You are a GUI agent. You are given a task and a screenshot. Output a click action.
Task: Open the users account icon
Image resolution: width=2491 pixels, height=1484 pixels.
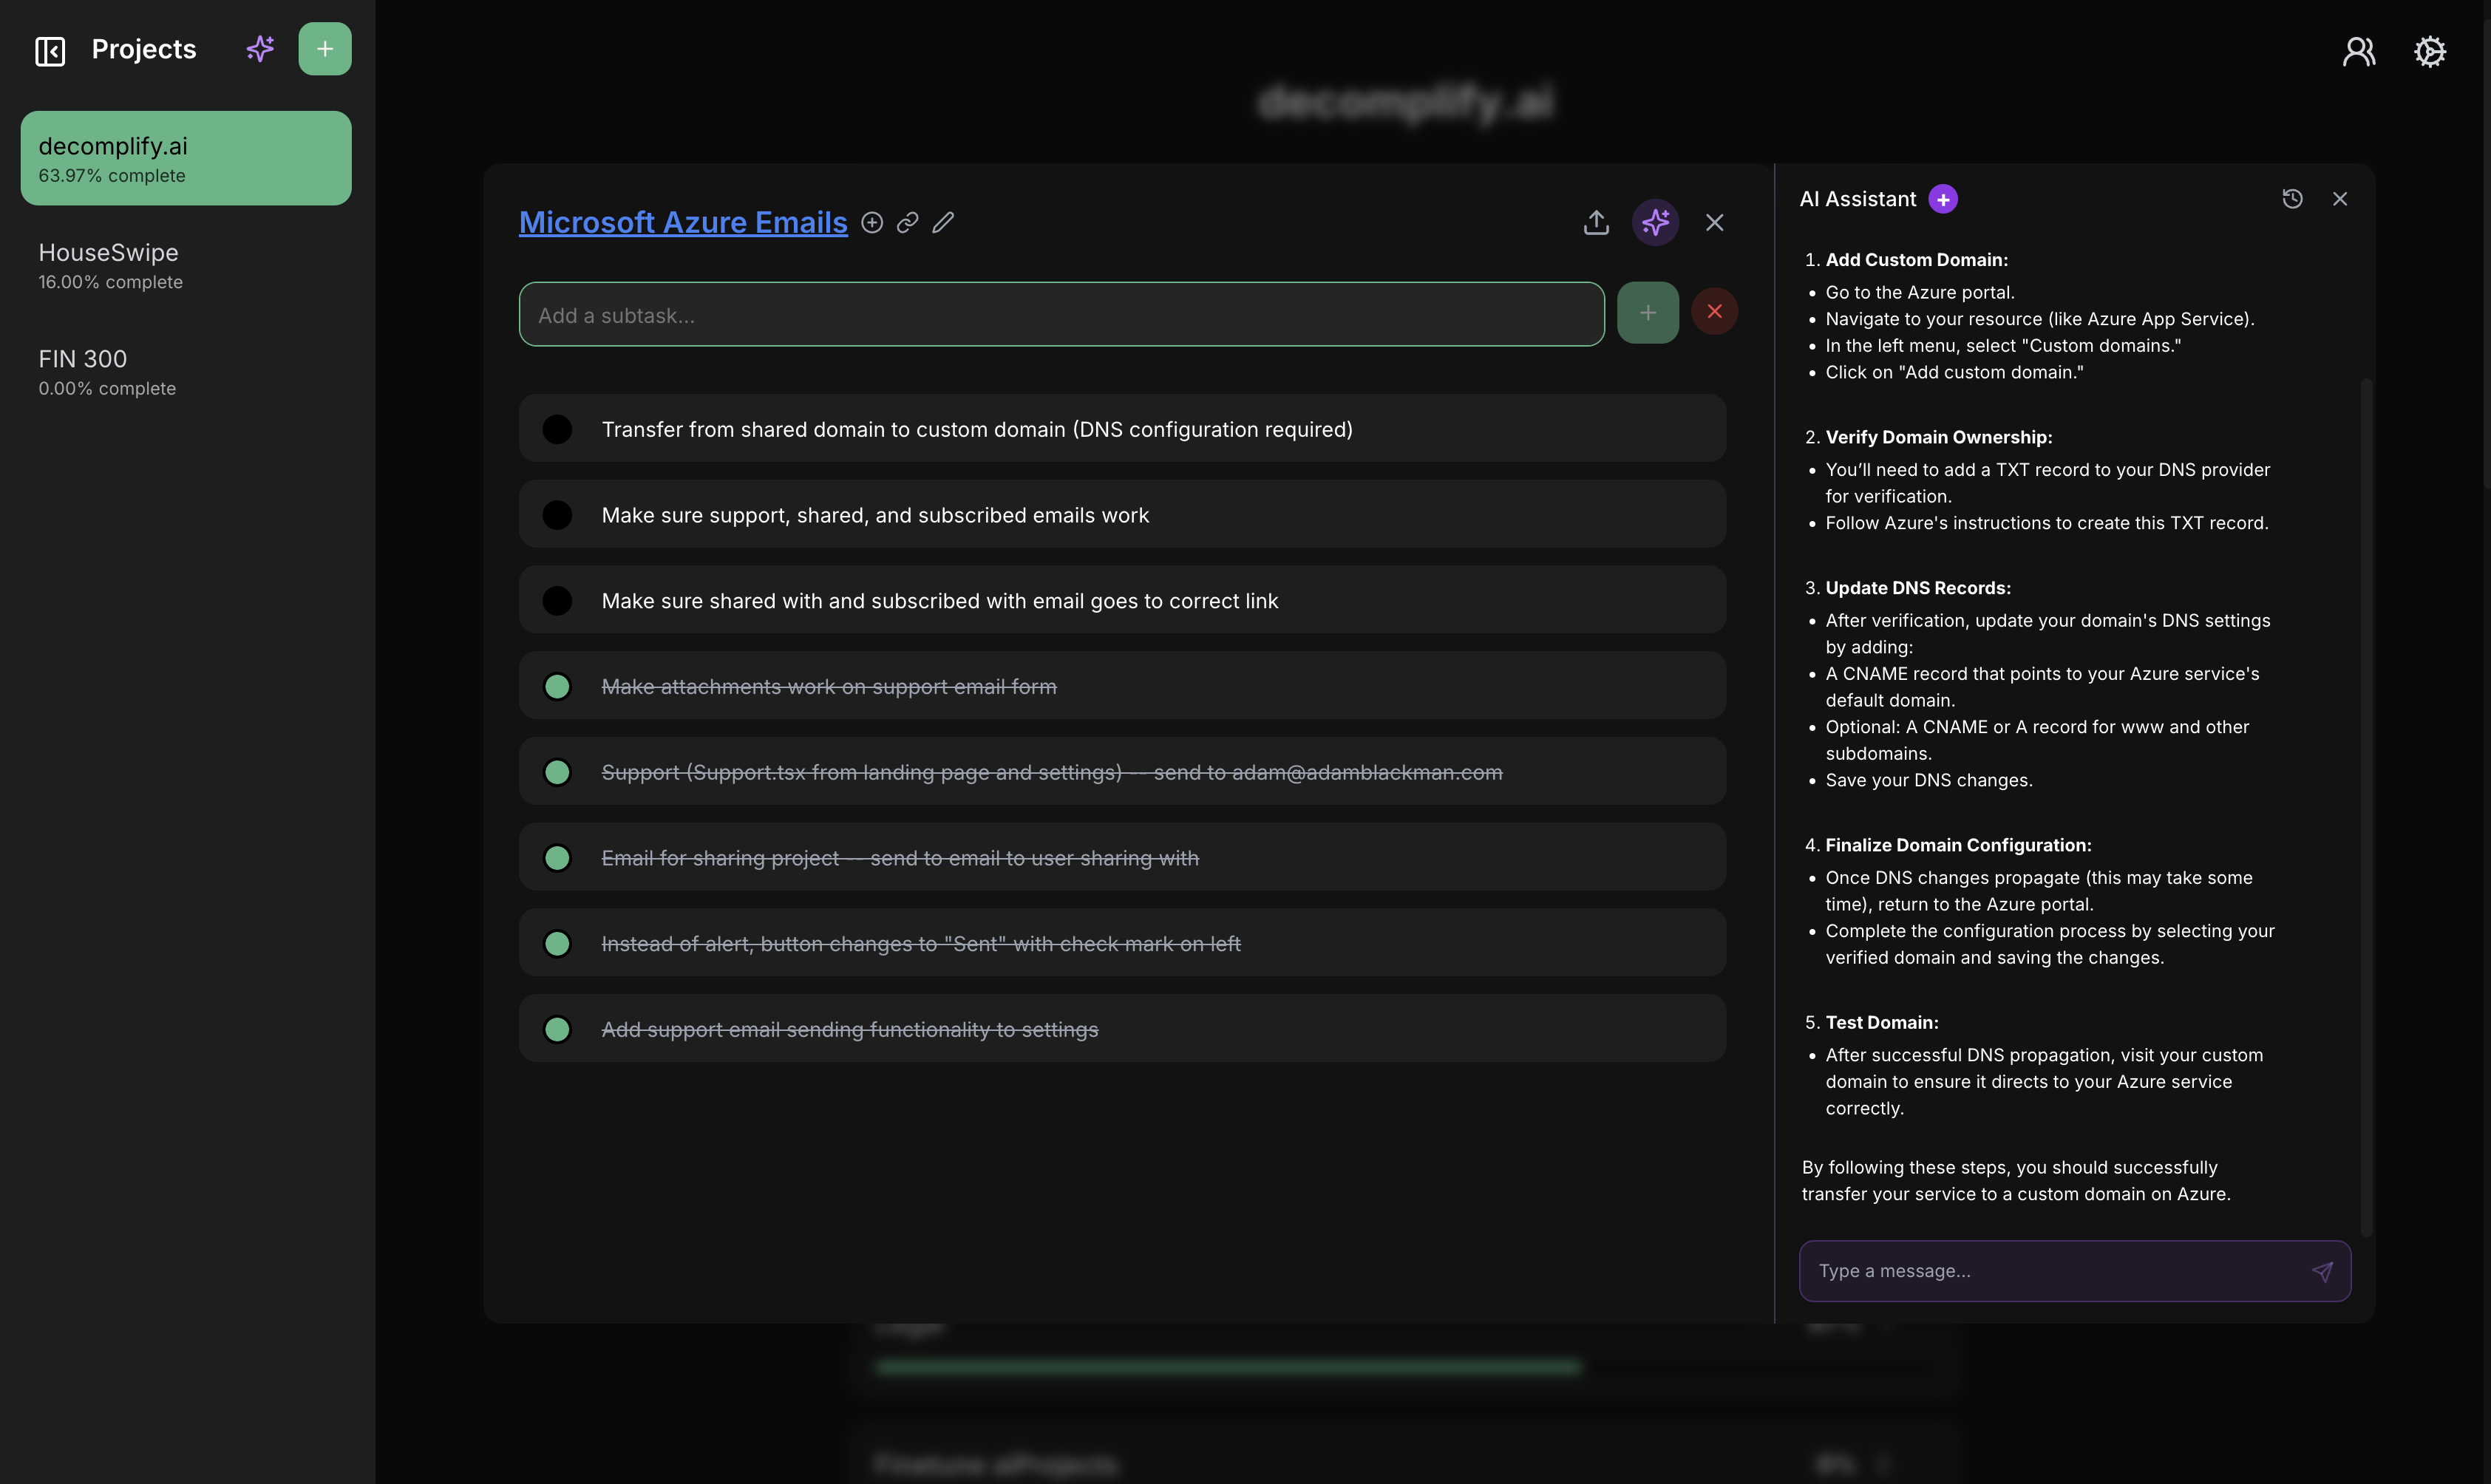coord(2359,51)
